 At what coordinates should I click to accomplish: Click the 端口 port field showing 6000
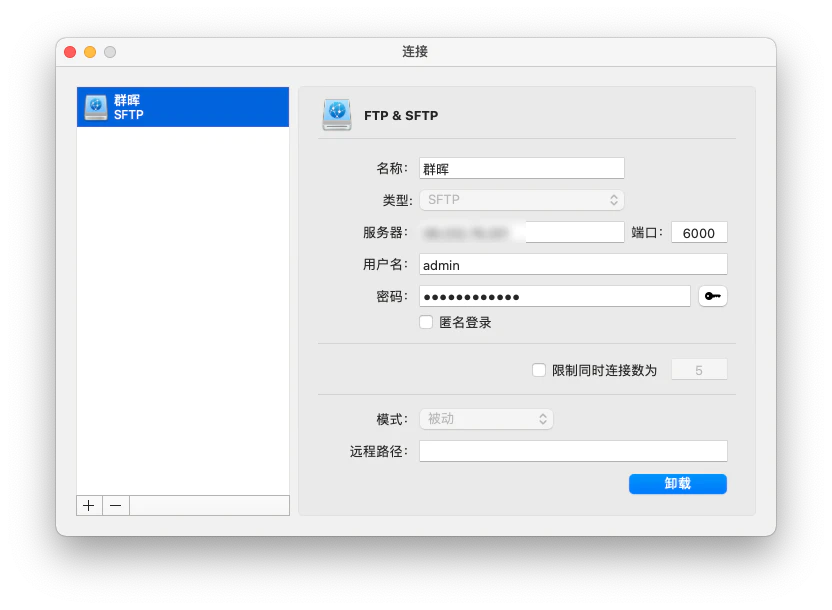(700, 232)
